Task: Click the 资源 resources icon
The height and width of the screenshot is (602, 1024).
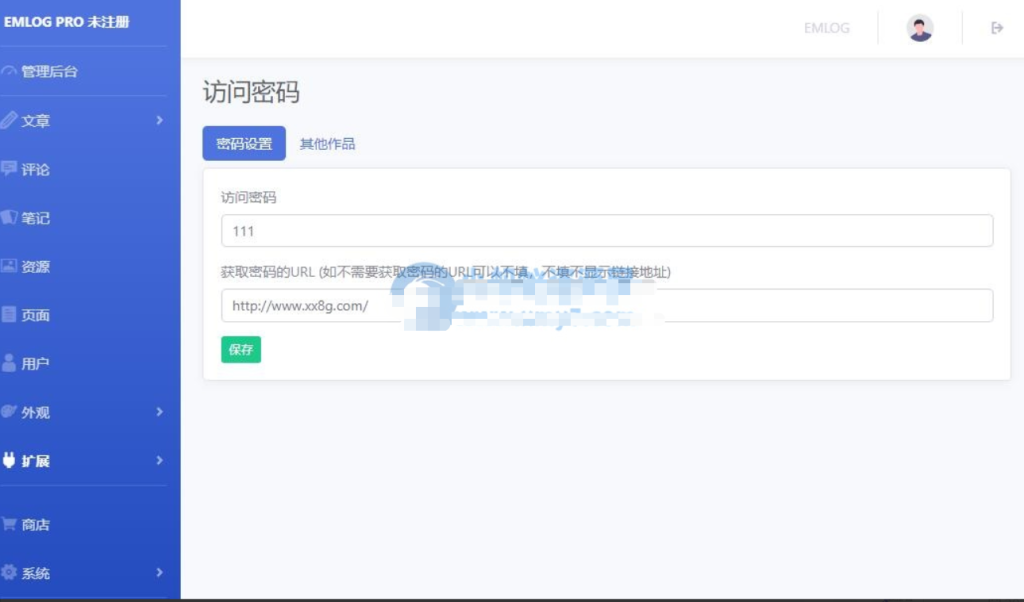Action: pyautogui.click(x=12, y=266)
